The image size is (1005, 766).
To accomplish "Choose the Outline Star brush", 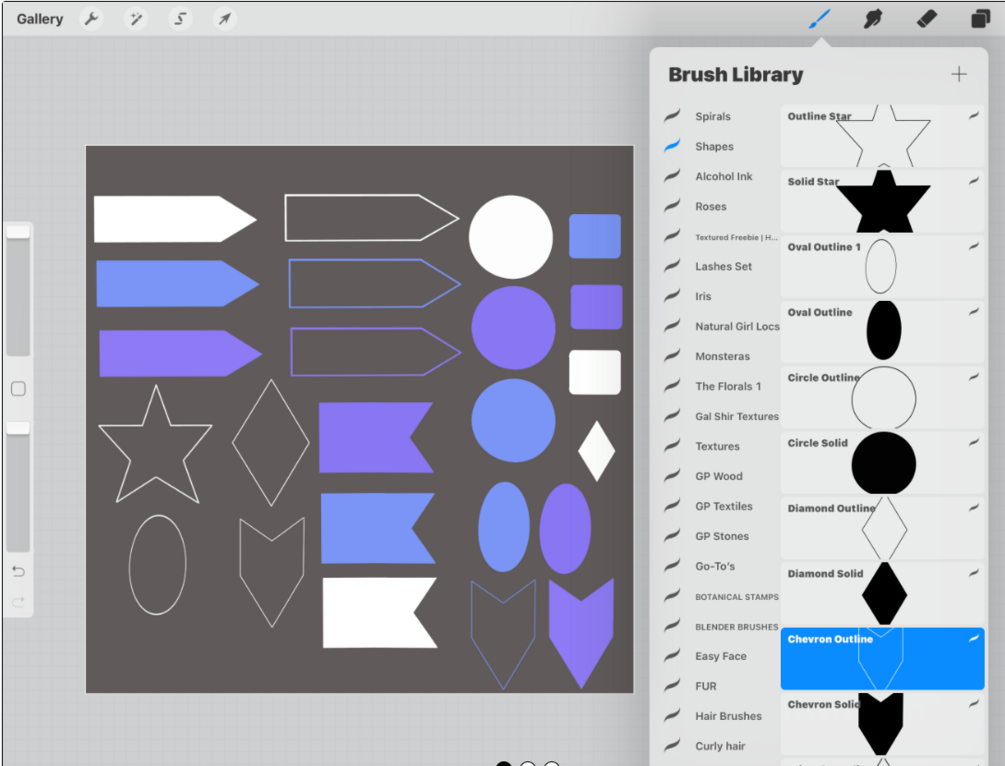I will click(883, 136).
